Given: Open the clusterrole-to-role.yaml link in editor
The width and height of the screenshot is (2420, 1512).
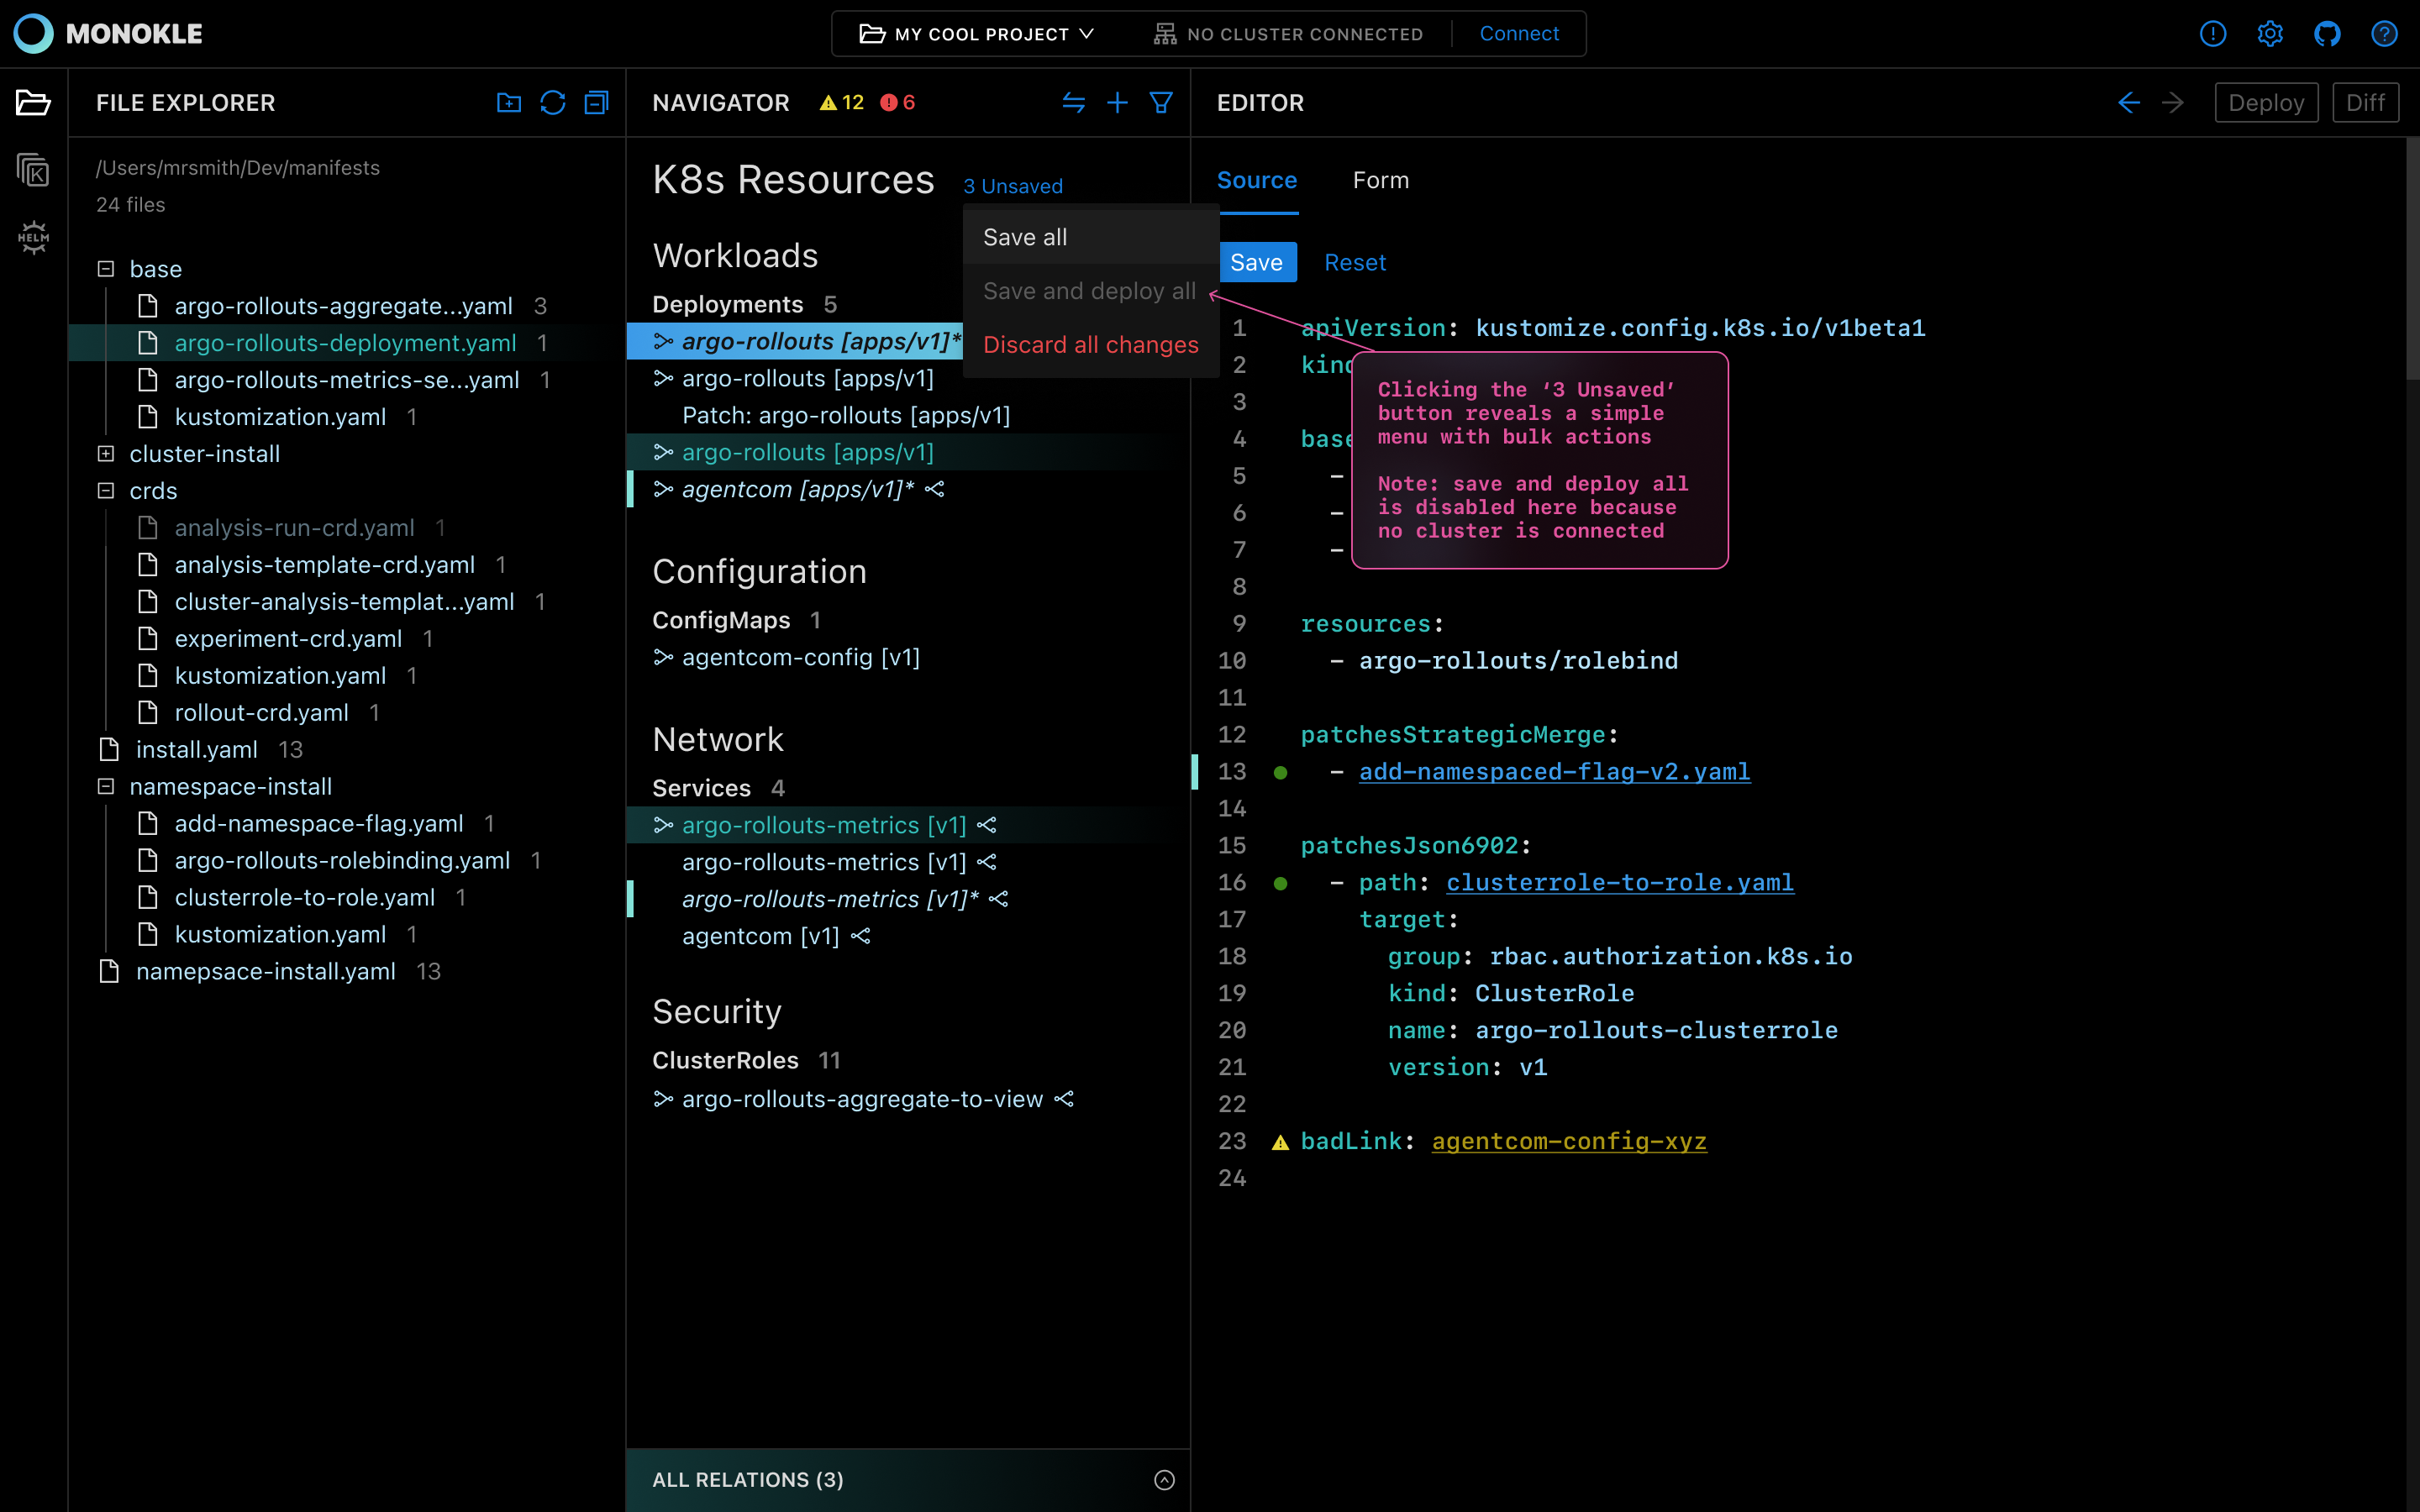Looking at the screenshot, I should pyautogui.click(x=1620, y=882).
